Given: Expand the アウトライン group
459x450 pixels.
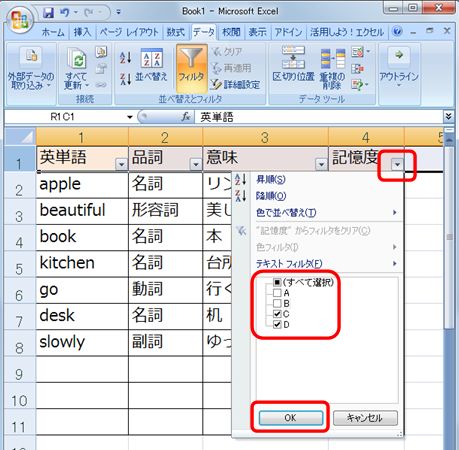Looking at the screenshot, I should tap(399, 67).
